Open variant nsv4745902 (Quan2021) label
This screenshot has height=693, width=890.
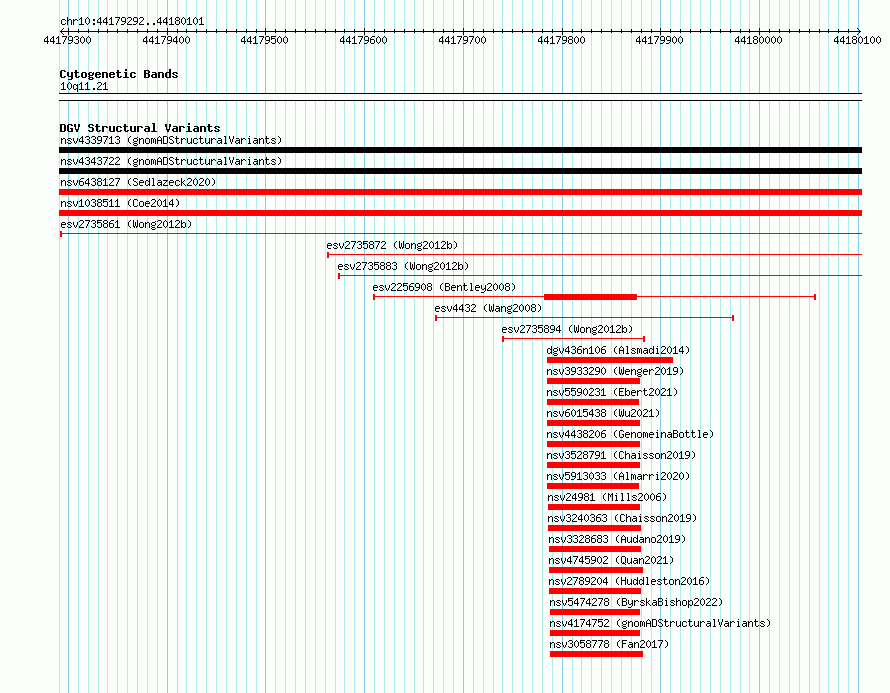(611, 560)
